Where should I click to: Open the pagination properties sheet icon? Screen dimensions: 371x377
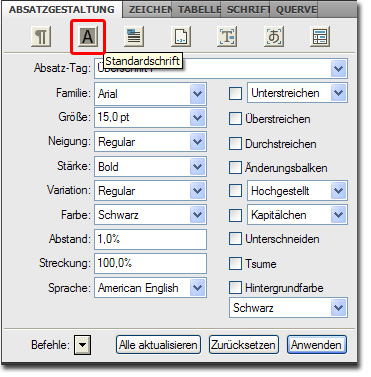tap(134, 37)
